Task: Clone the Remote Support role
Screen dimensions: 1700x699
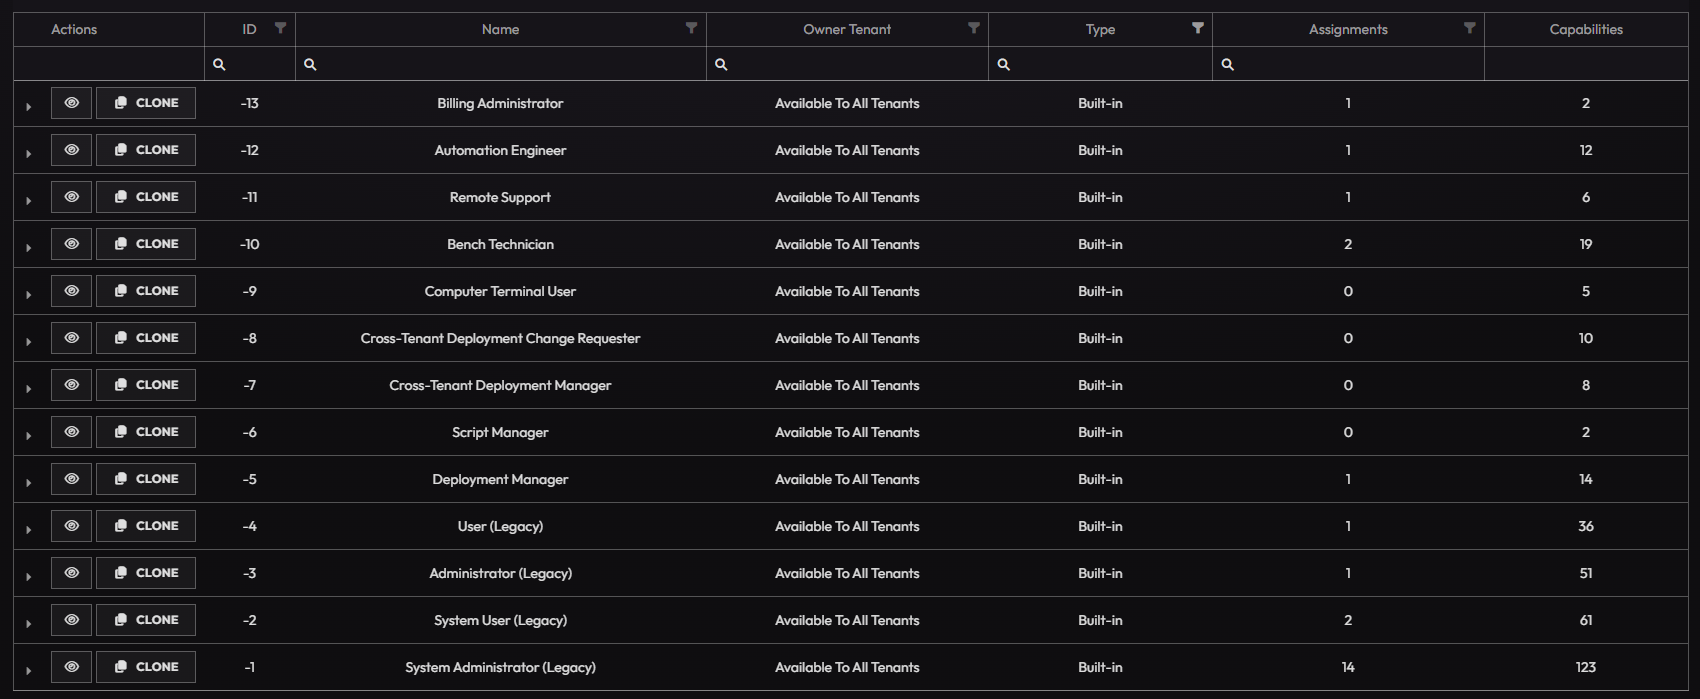Action: click(x=146, y=197)
